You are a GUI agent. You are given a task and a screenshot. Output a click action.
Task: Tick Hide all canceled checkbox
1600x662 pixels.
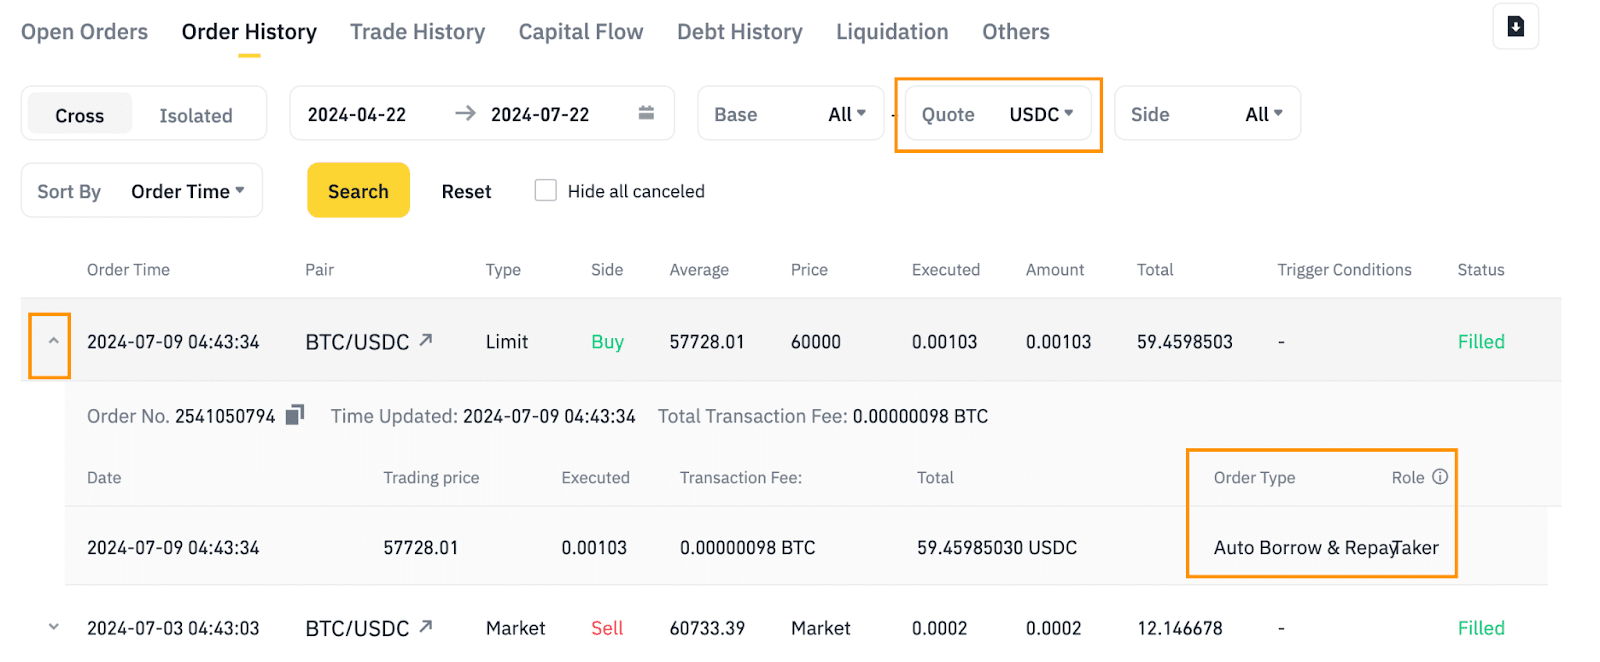pyautogui.click(x=545, y=190)
